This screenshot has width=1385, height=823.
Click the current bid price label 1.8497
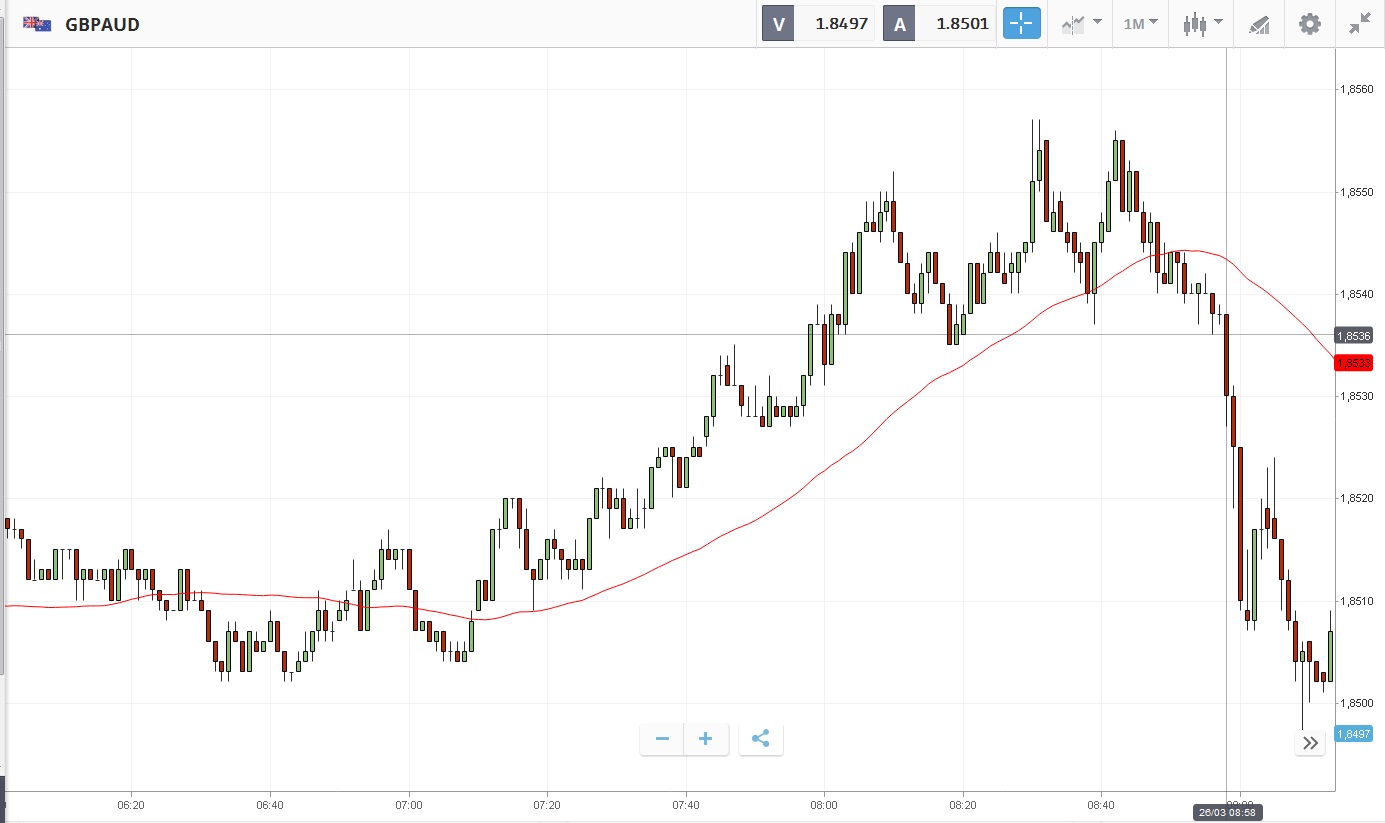click(1355, 734)
